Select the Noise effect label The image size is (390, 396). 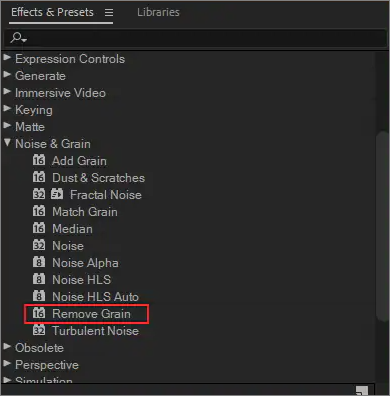68,246
